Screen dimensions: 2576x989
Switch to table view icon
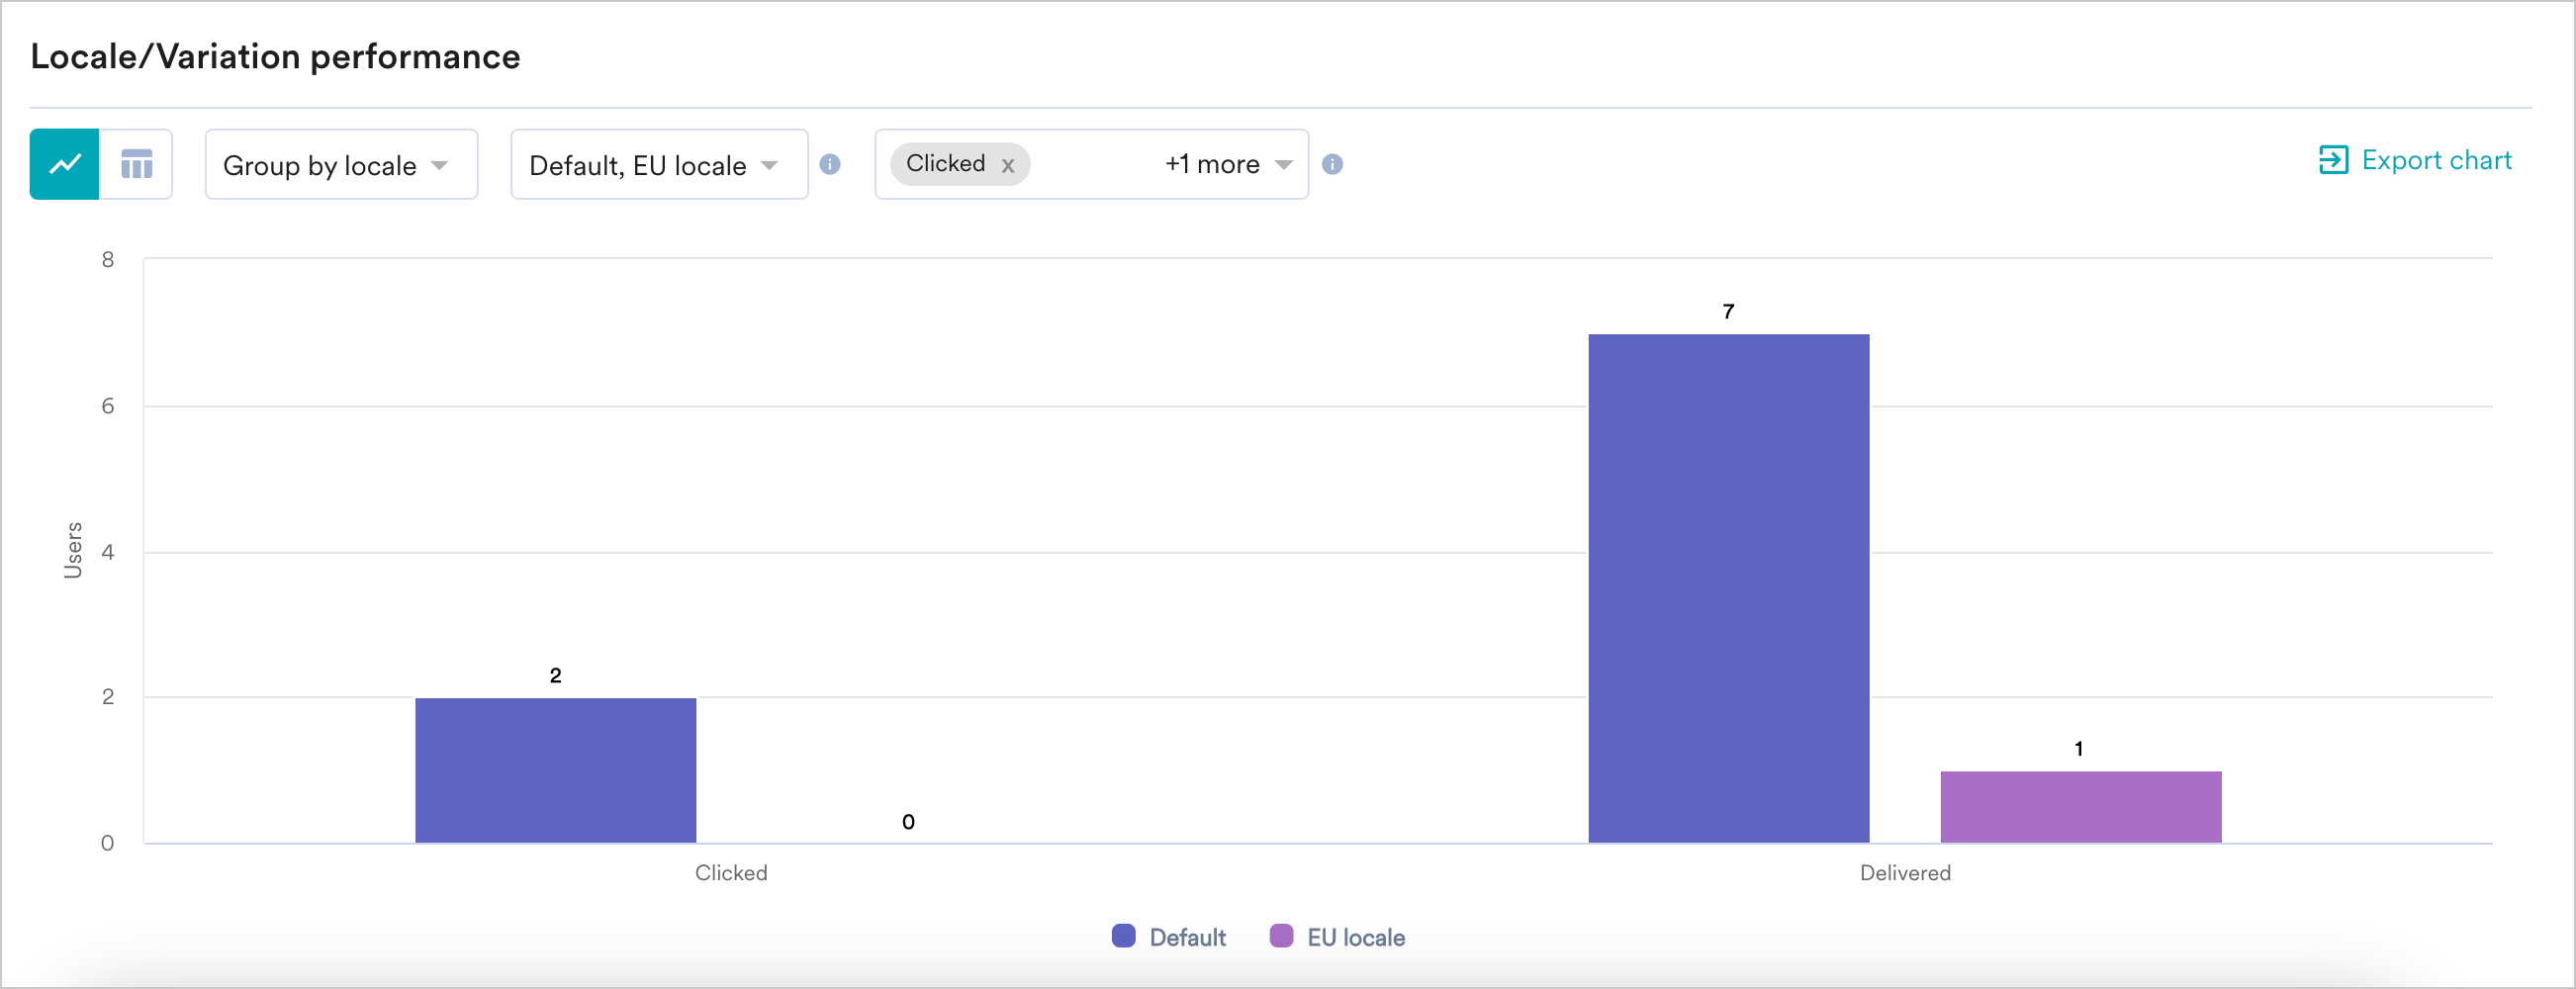137,164
